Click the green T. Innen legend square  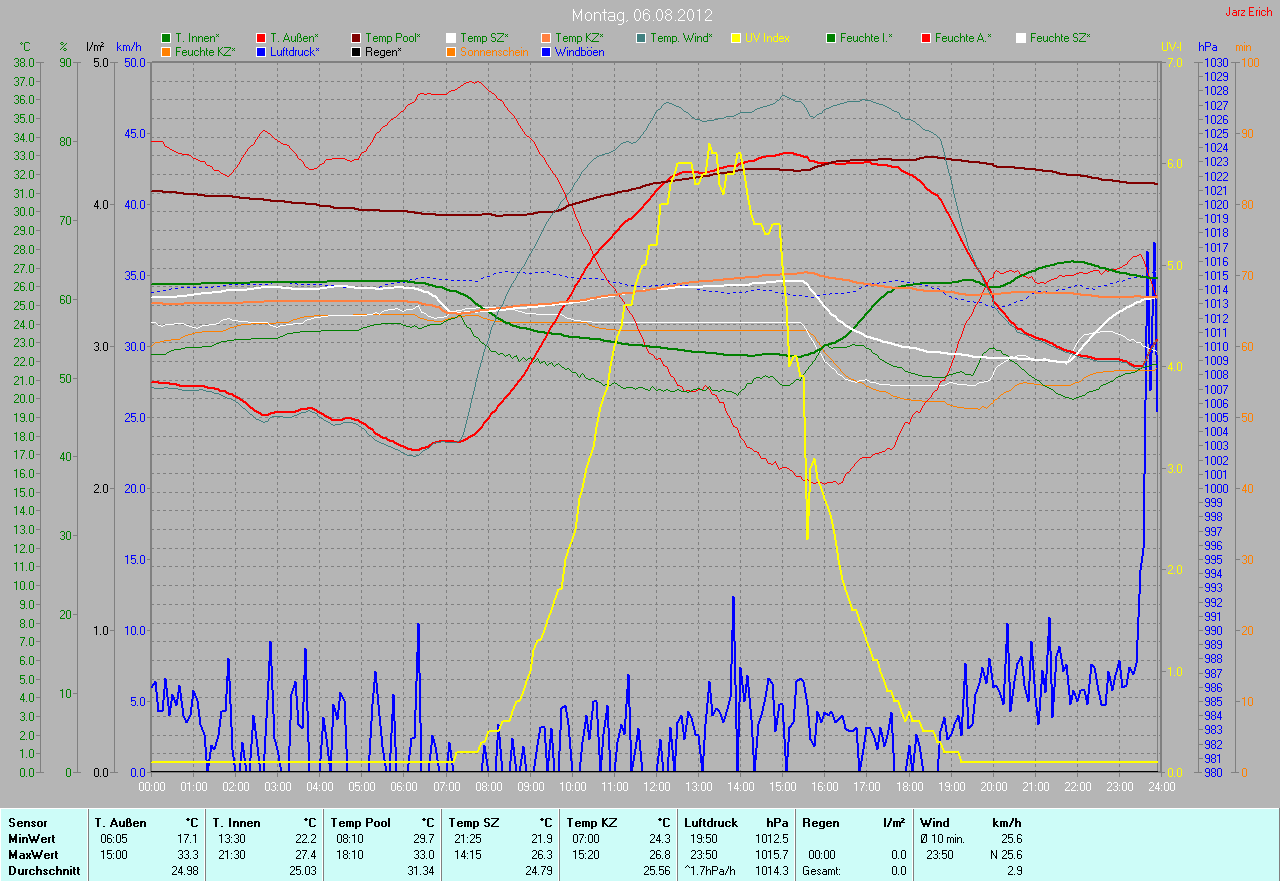(x=166, y=38)
